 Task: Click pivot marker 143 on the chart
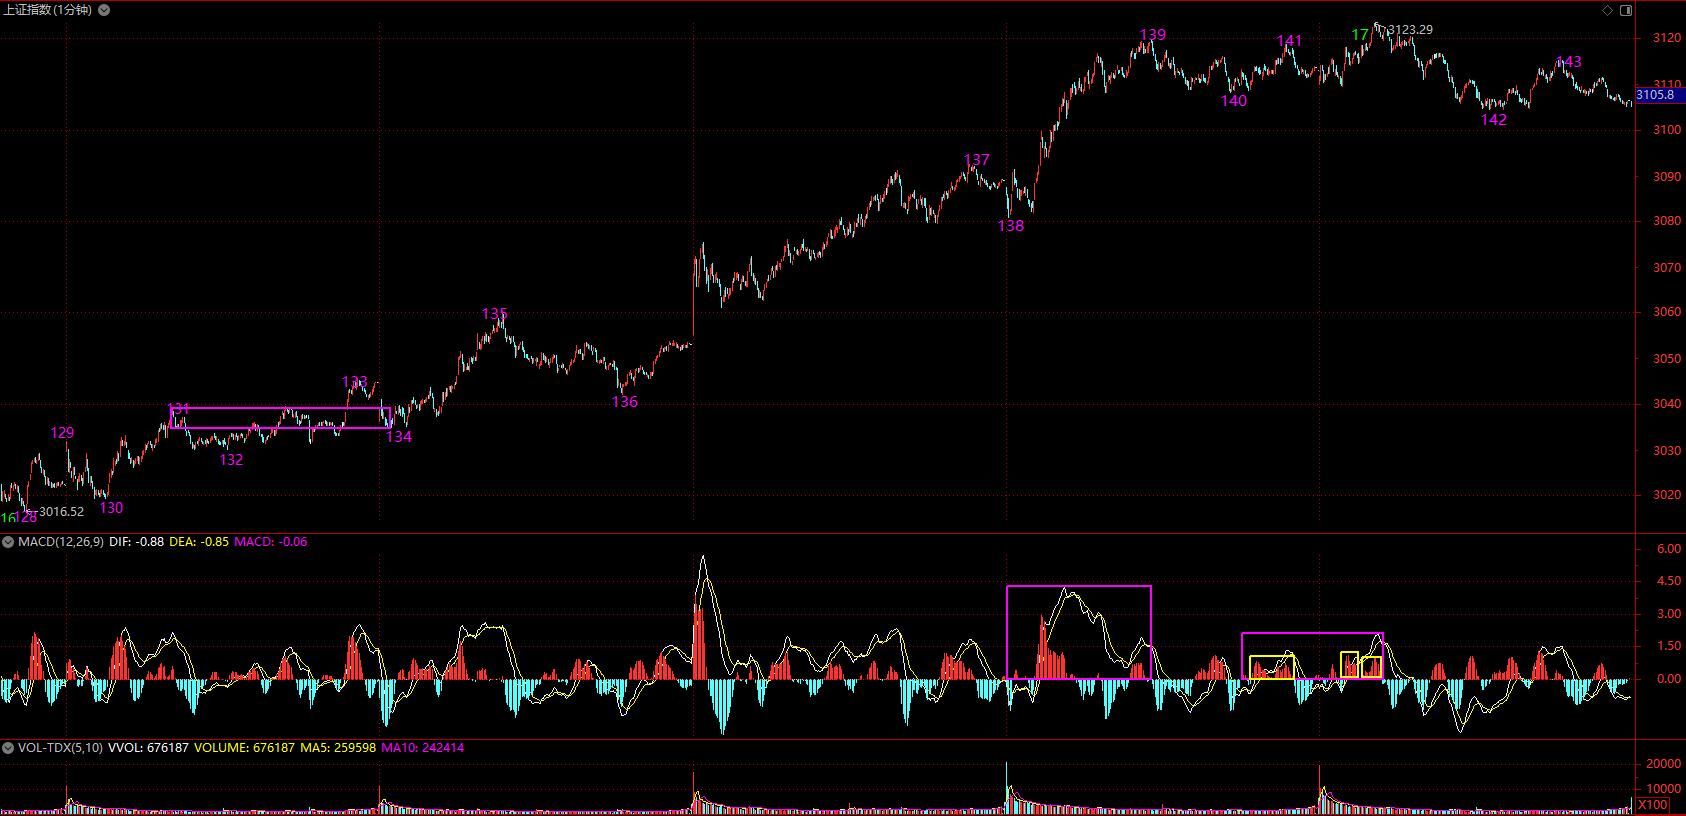point(1569,62)
